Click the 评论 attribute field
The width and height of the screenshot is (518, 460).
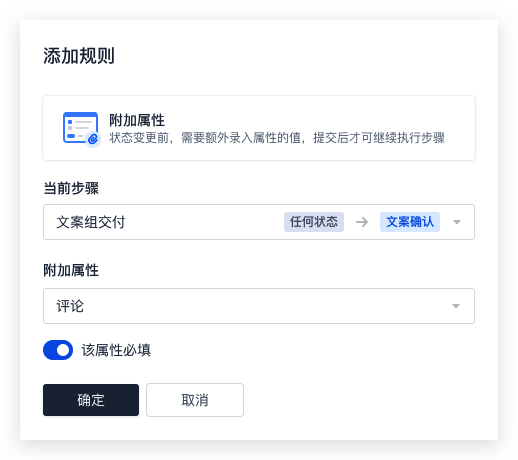pos(259,306)
